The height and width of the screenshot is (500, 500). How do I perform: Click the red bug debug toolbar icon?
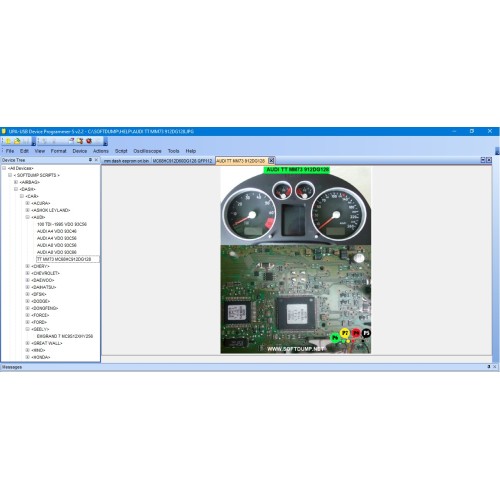click(89, 141)
